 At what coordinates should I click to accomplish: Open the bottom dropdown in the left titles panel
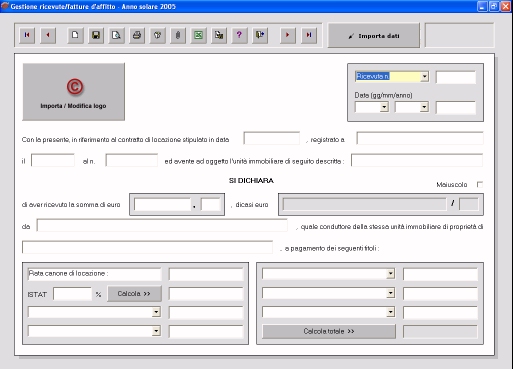click(156, 331)
